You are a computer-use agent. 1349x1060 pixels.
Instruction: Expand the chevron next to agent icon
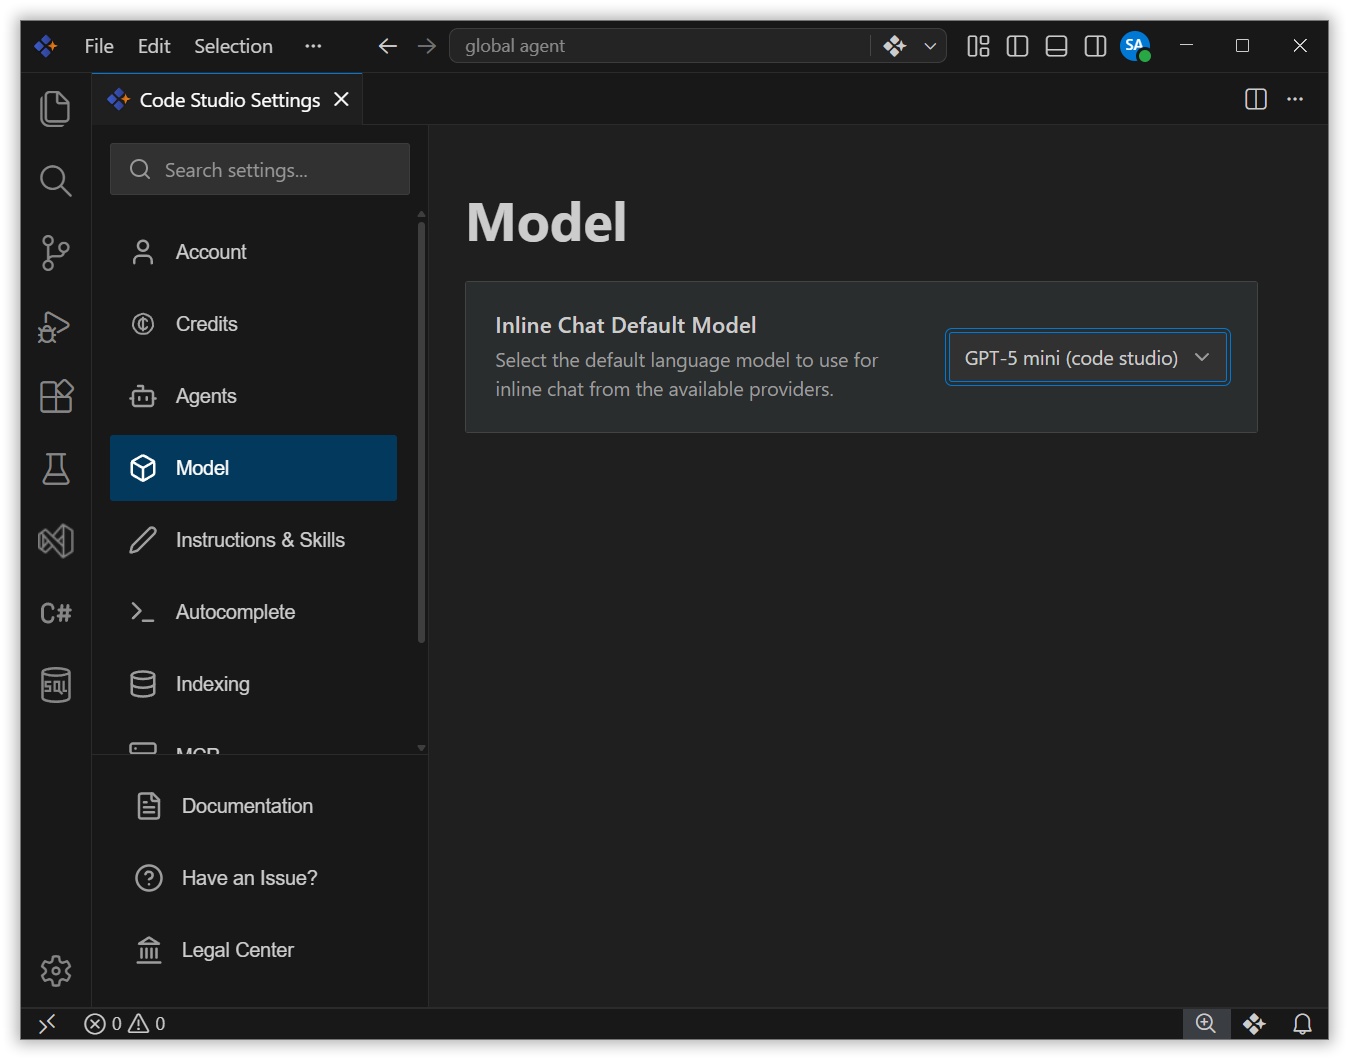(930, 46)
